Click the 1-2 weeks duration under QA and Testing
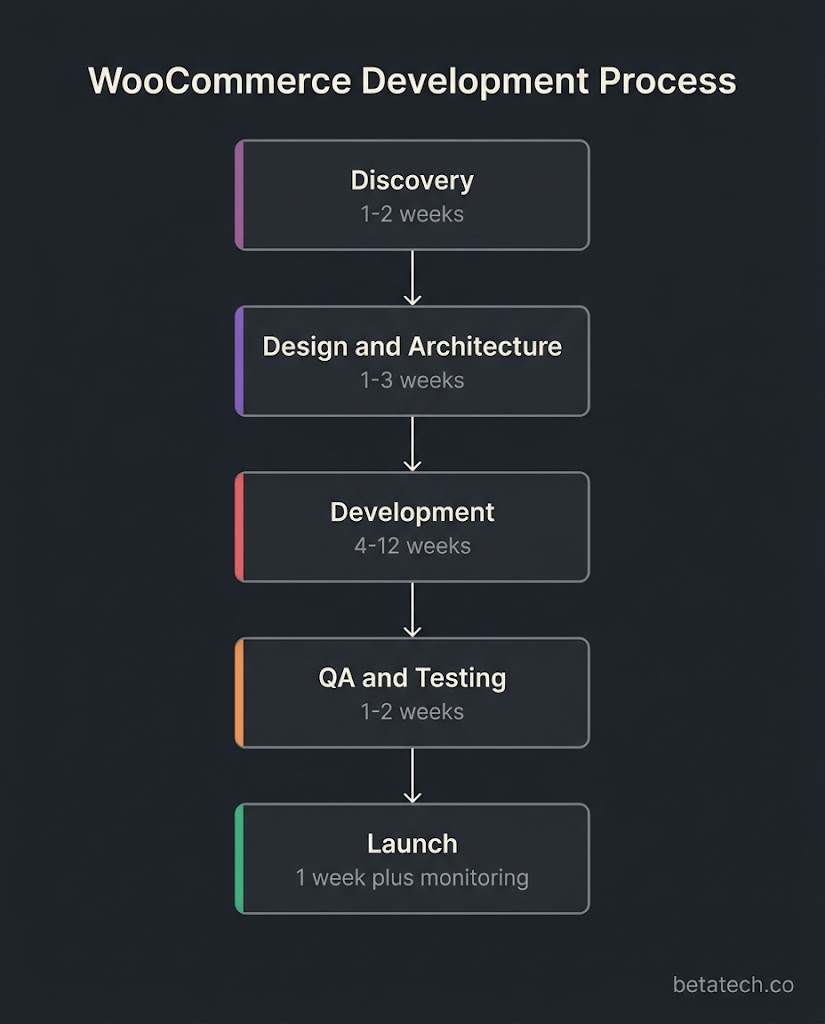The height and width of the screenshot is (1024, 825). point(412,712)
